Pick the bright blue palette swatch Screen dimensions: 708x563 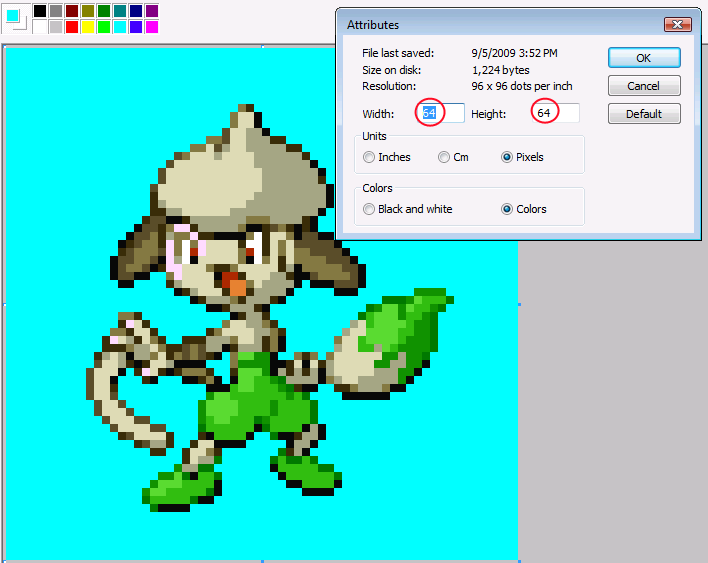[136, 27]
